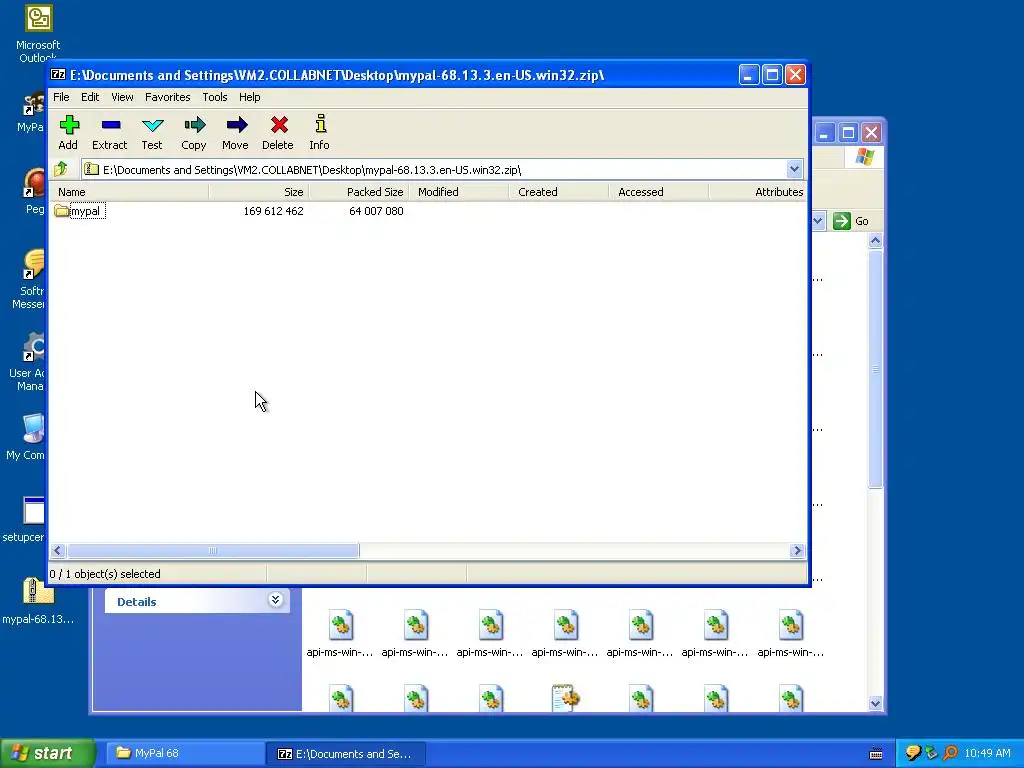The height and width of the screenshot is (768, 1024).
Task: Click the 64 007 080 packed size value
Action: tap(376, 211)
